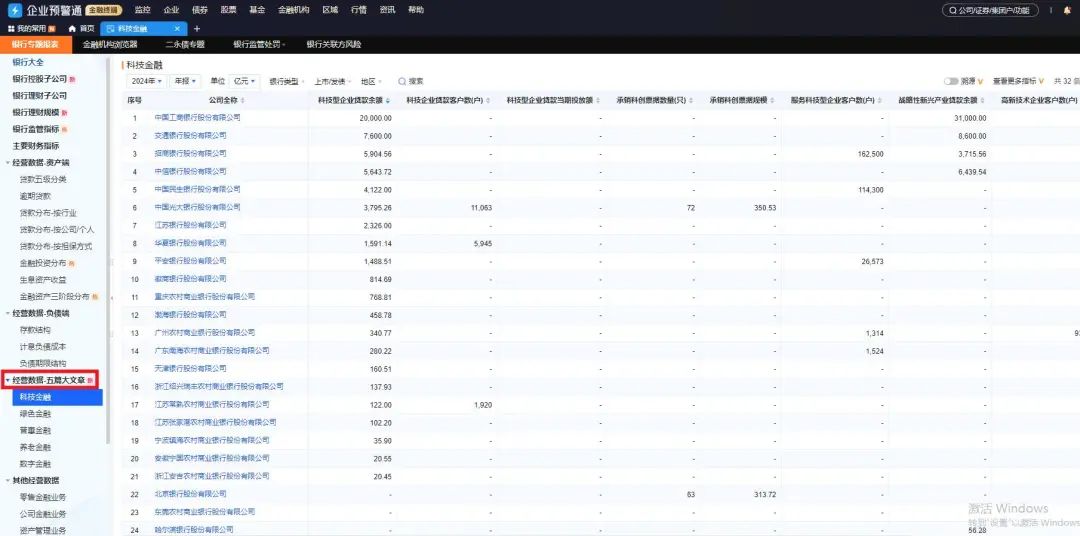Image resolution: width=1080 pixels, height=536 pixels.
Task: Collapse the 经营数据-负债端 tree group
Action: 8,313
